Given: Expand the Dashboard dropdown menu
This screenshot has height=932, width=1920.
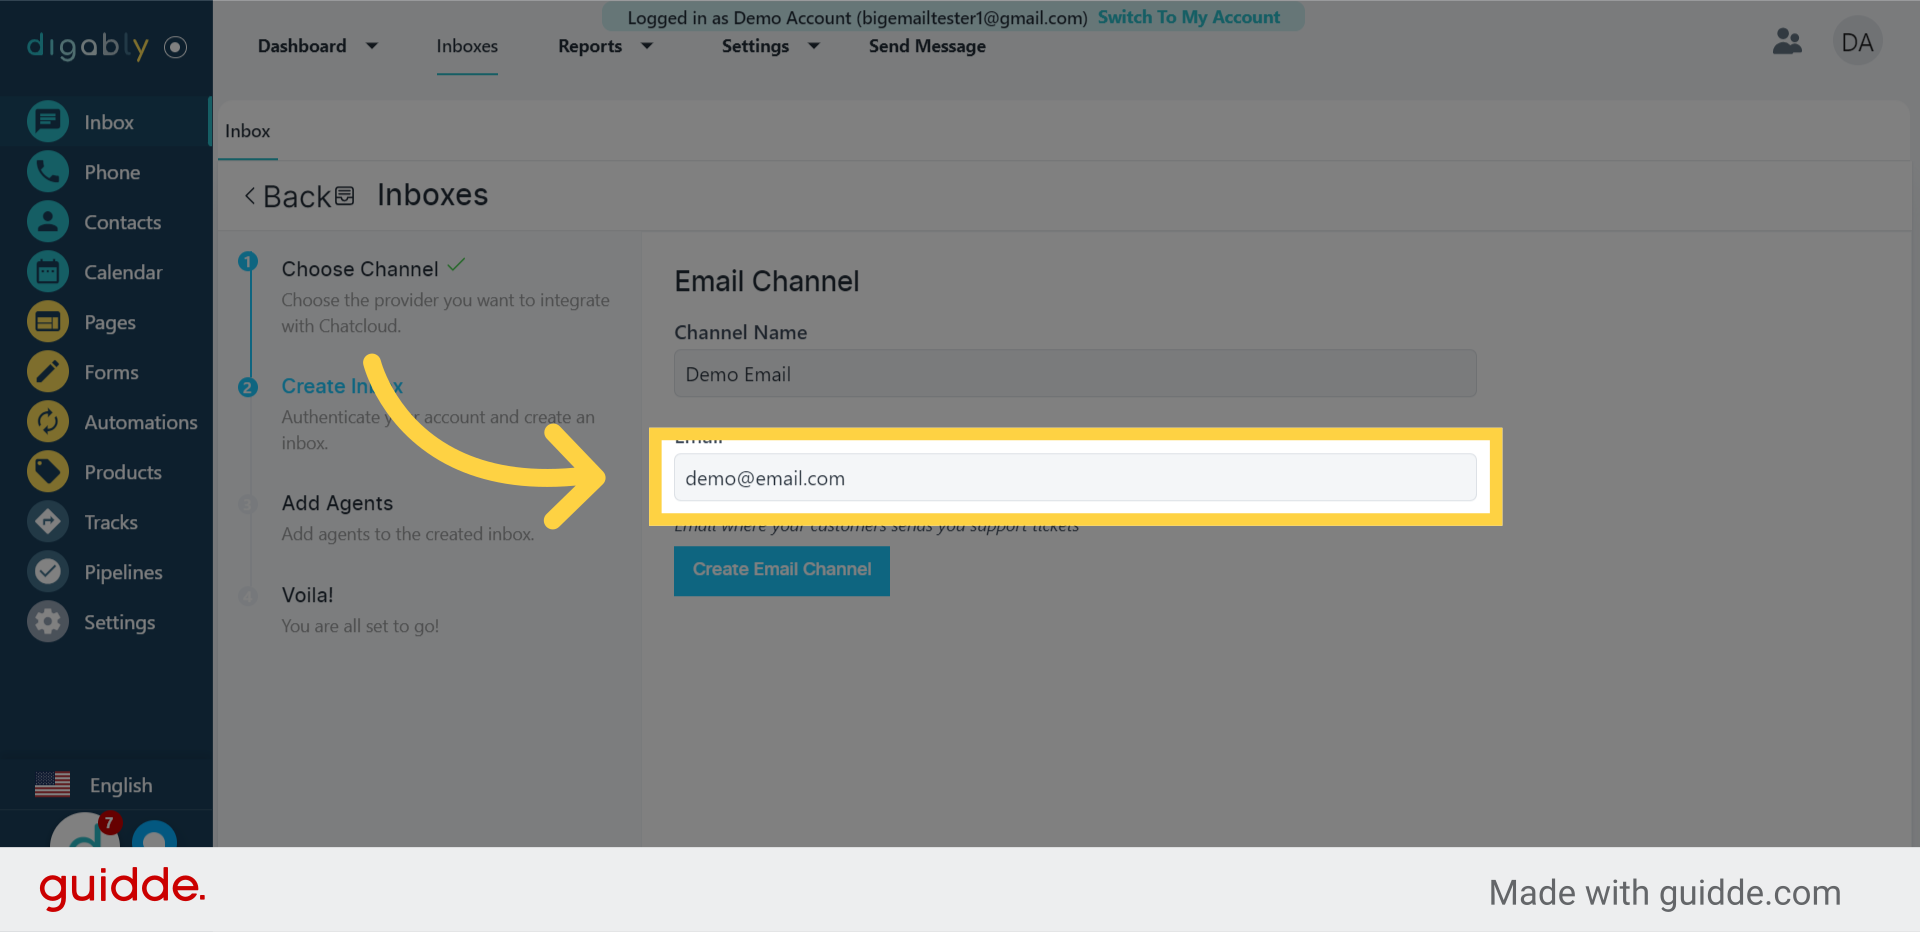Looking at the screenshot, I should tap(317, 46).
